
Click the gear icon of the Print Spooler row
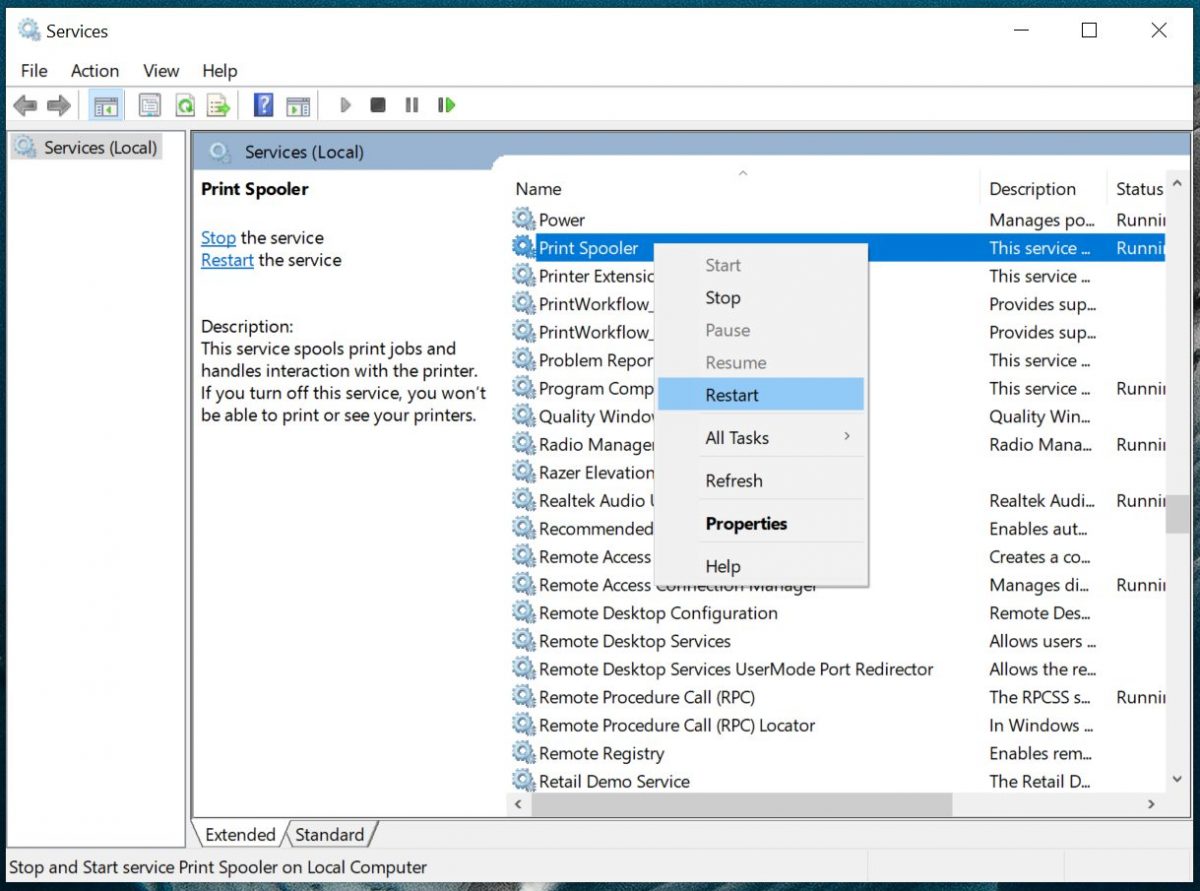(x=524, y=247)
